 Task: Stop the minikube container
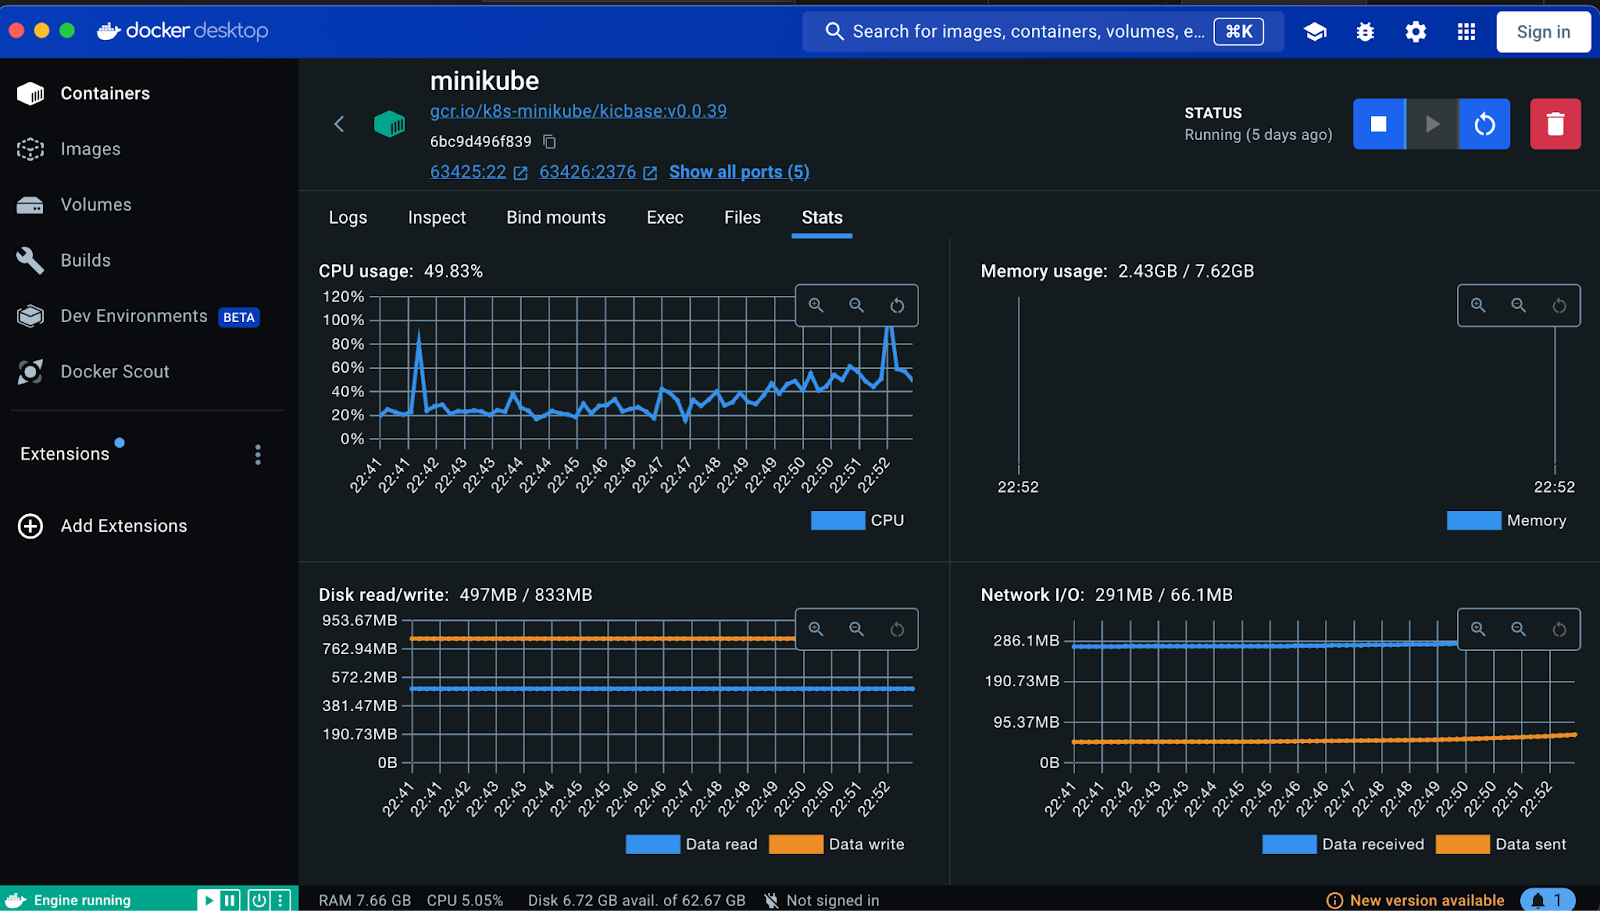pyautogui.click(x=1379, y=124)
